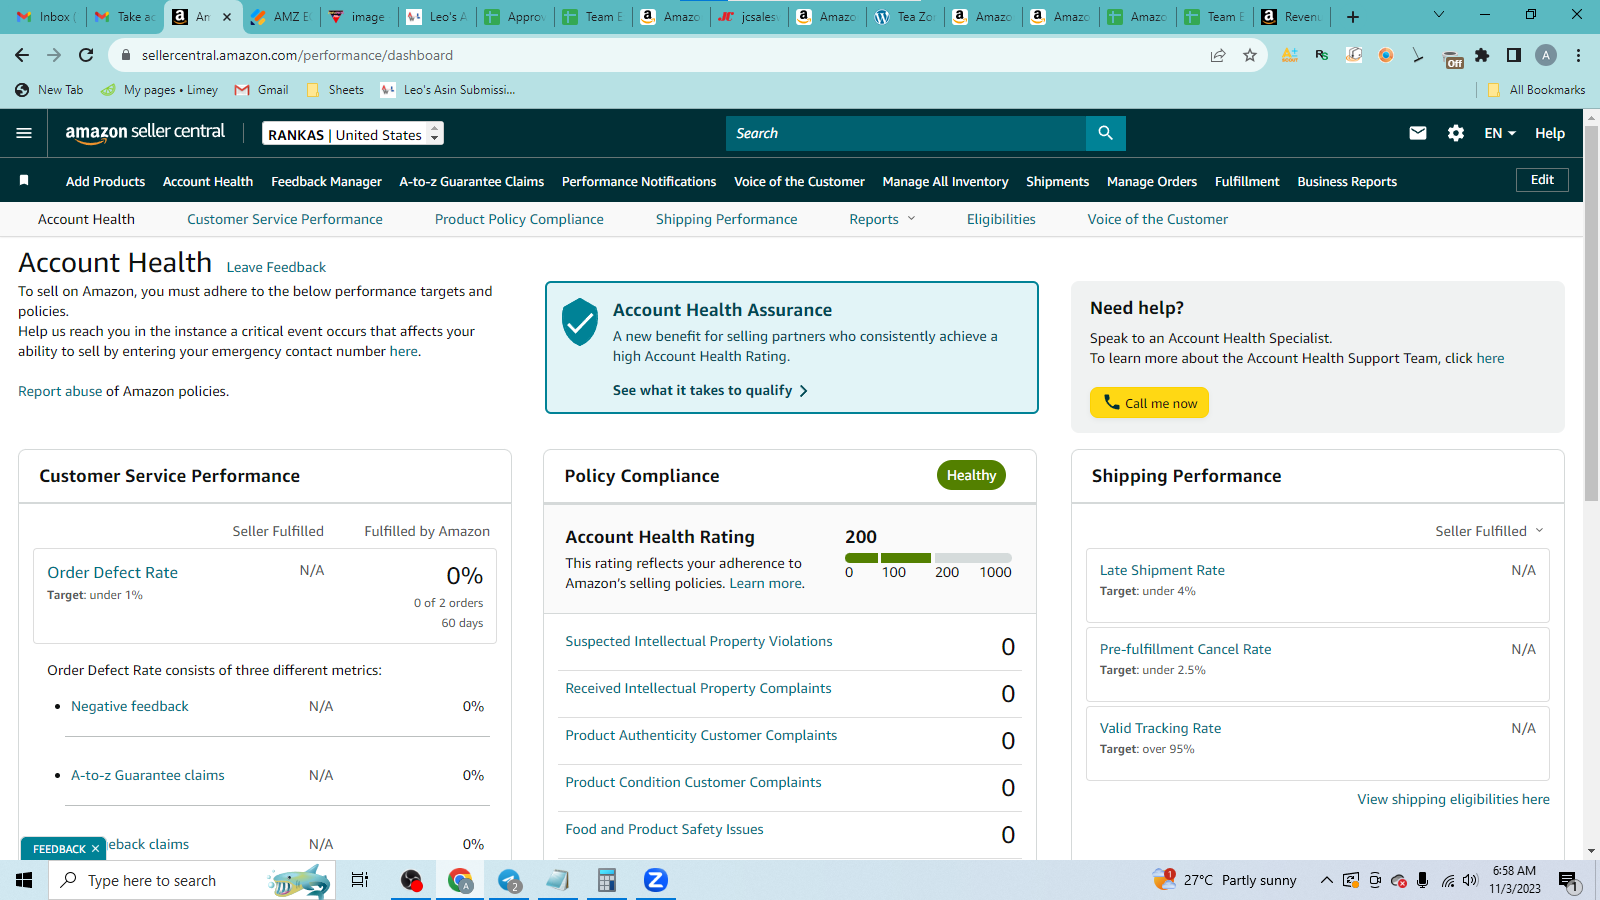Open the Calculator app on the taskbar
Viewport: 1600px width, 900px height.
606,880
